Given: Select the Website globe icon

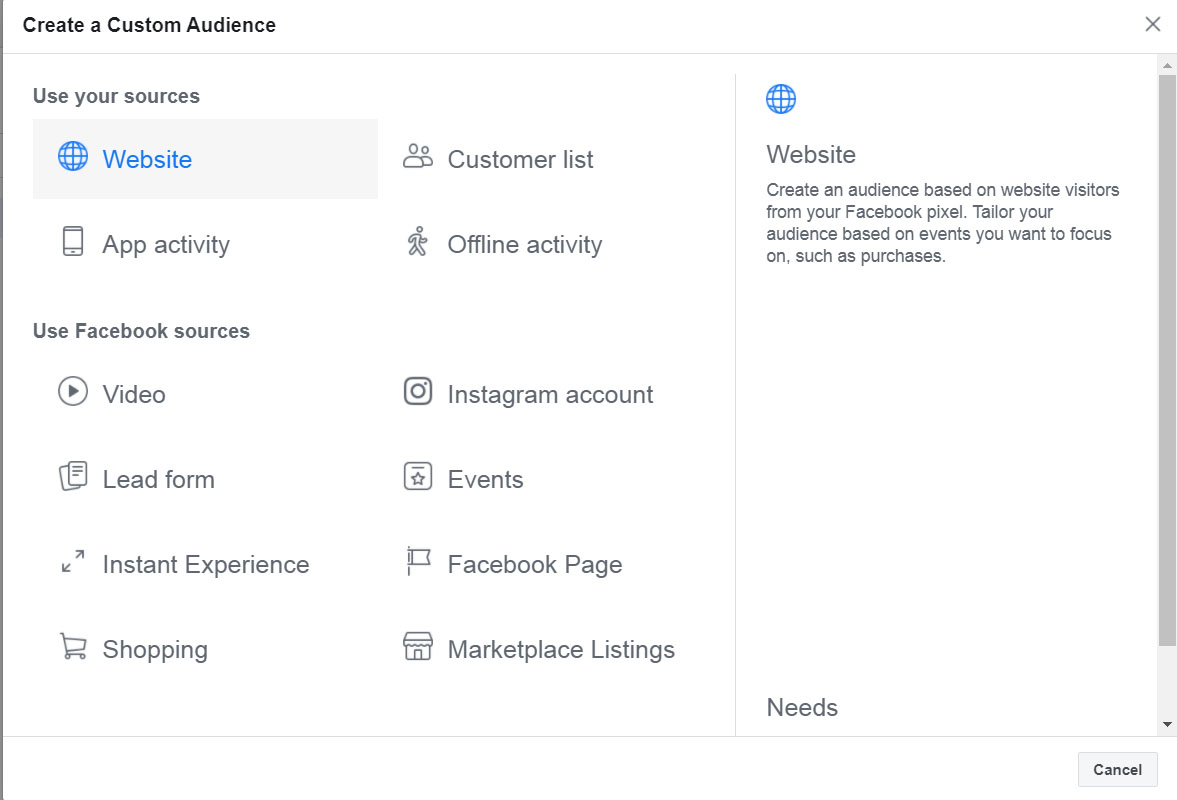Looking at the screenshot, I should [x=73, y=156].
